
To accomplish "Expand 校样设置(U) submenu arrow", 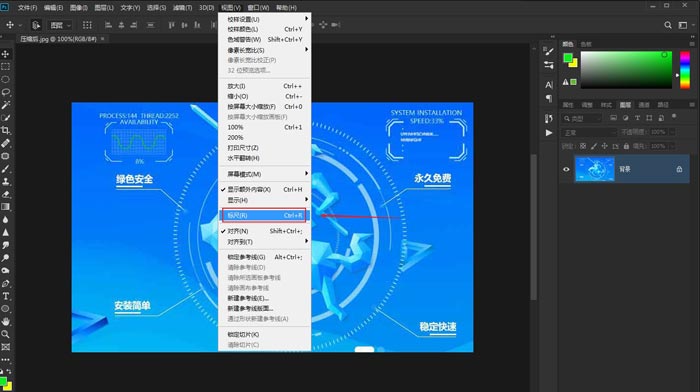I will coord(307,19).
